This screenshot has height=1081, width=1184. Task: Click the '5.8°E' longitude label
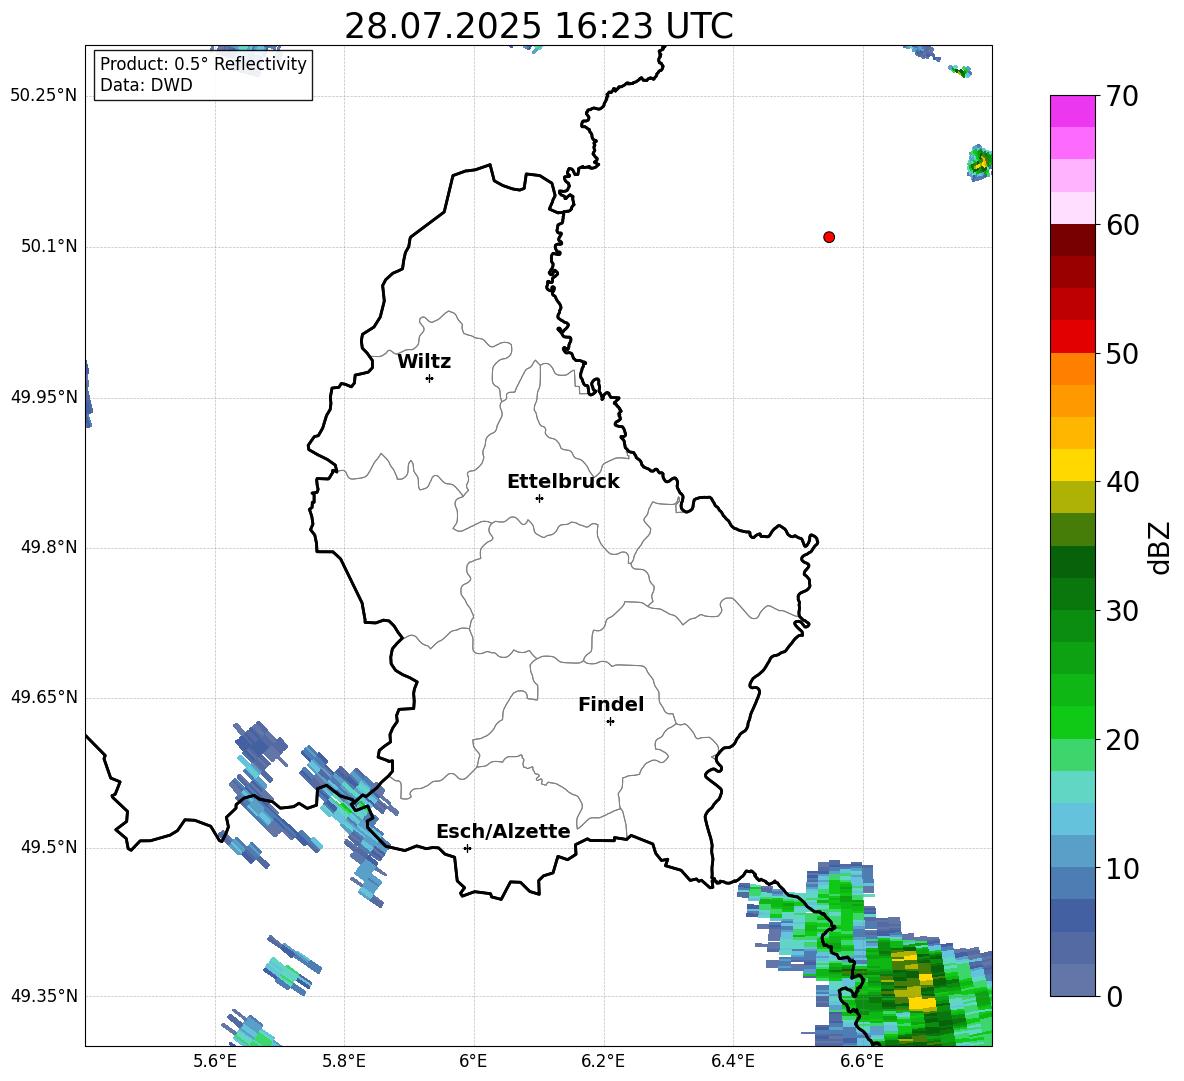(344, 1061)
